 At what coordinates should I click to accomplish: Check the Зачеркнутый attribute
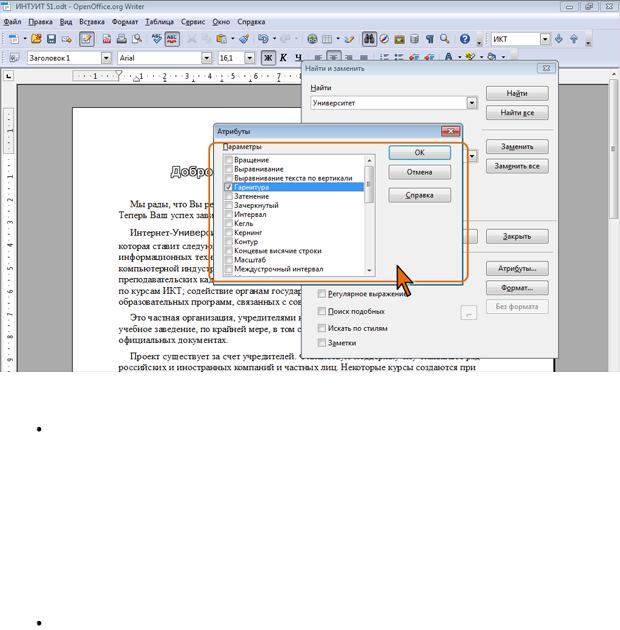[x=229, y=205]
